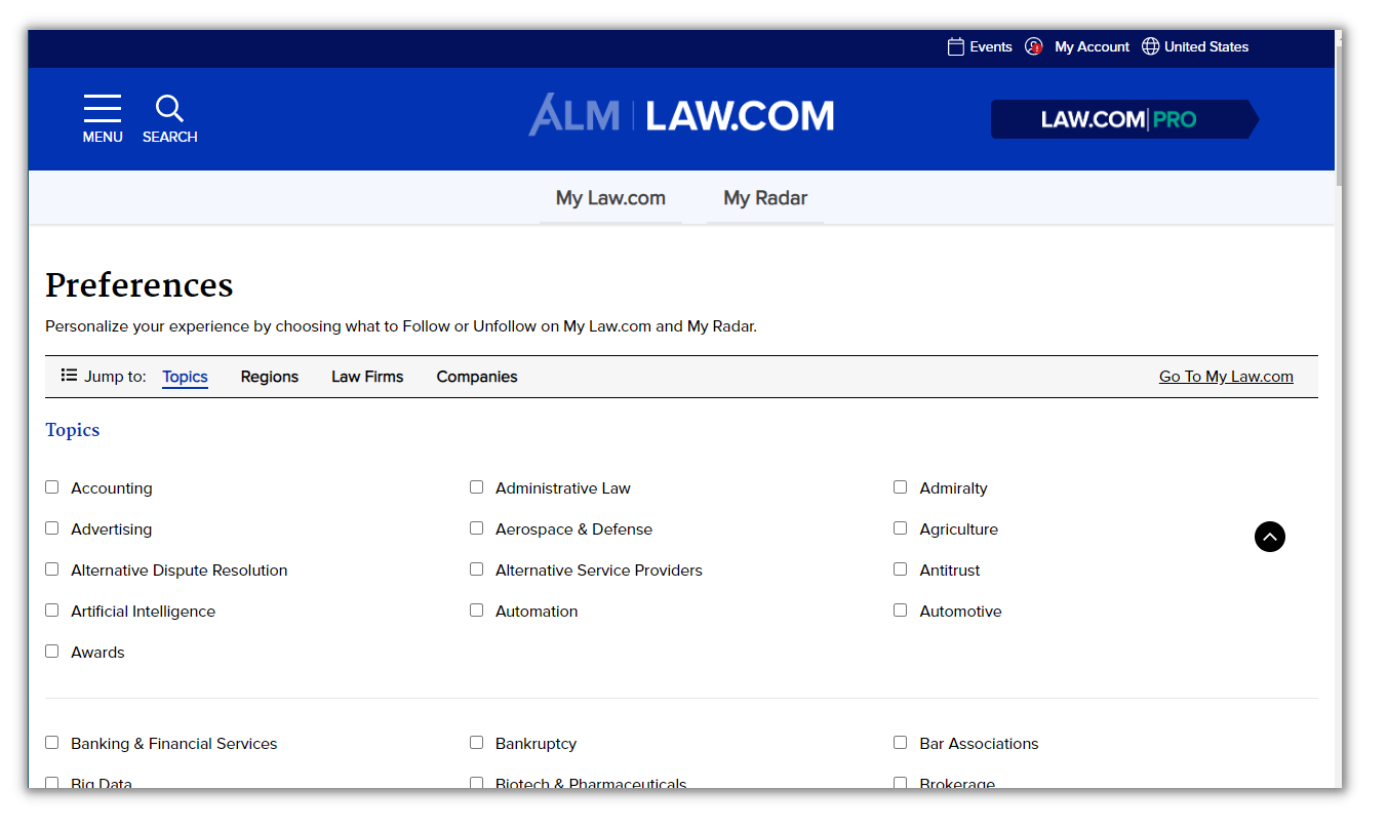The image size is (1380, 820).
Task: Click the United States globe icon
Action: point(1150,47)
